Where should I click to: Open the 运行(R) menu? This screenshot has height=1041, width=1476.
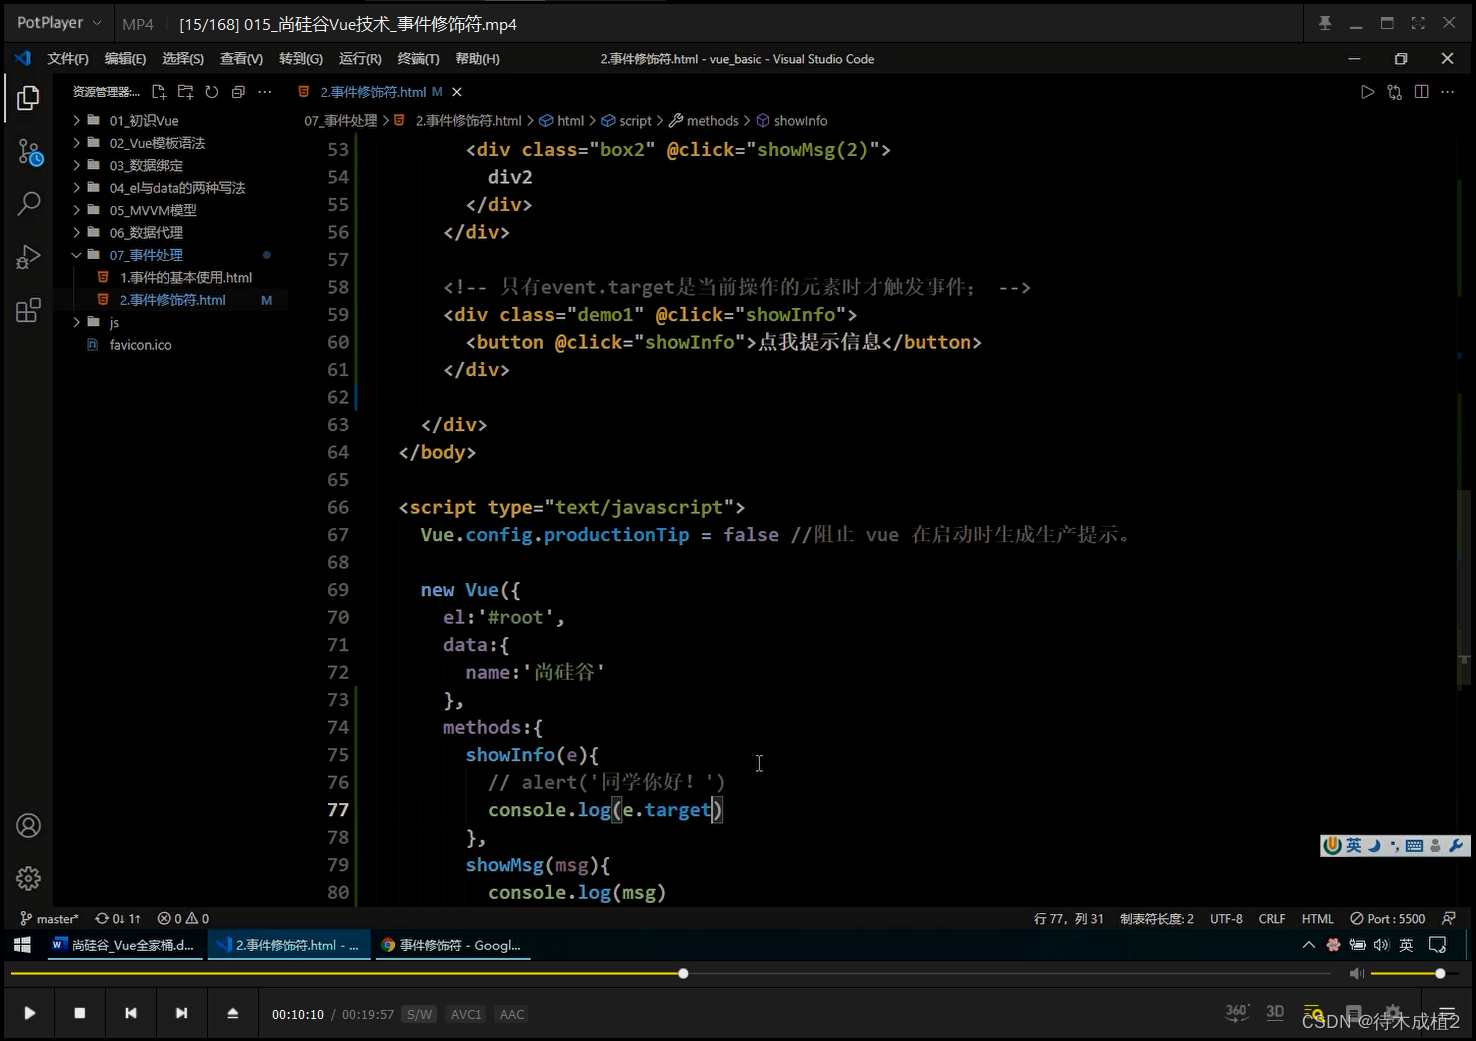tap(360, 59)
